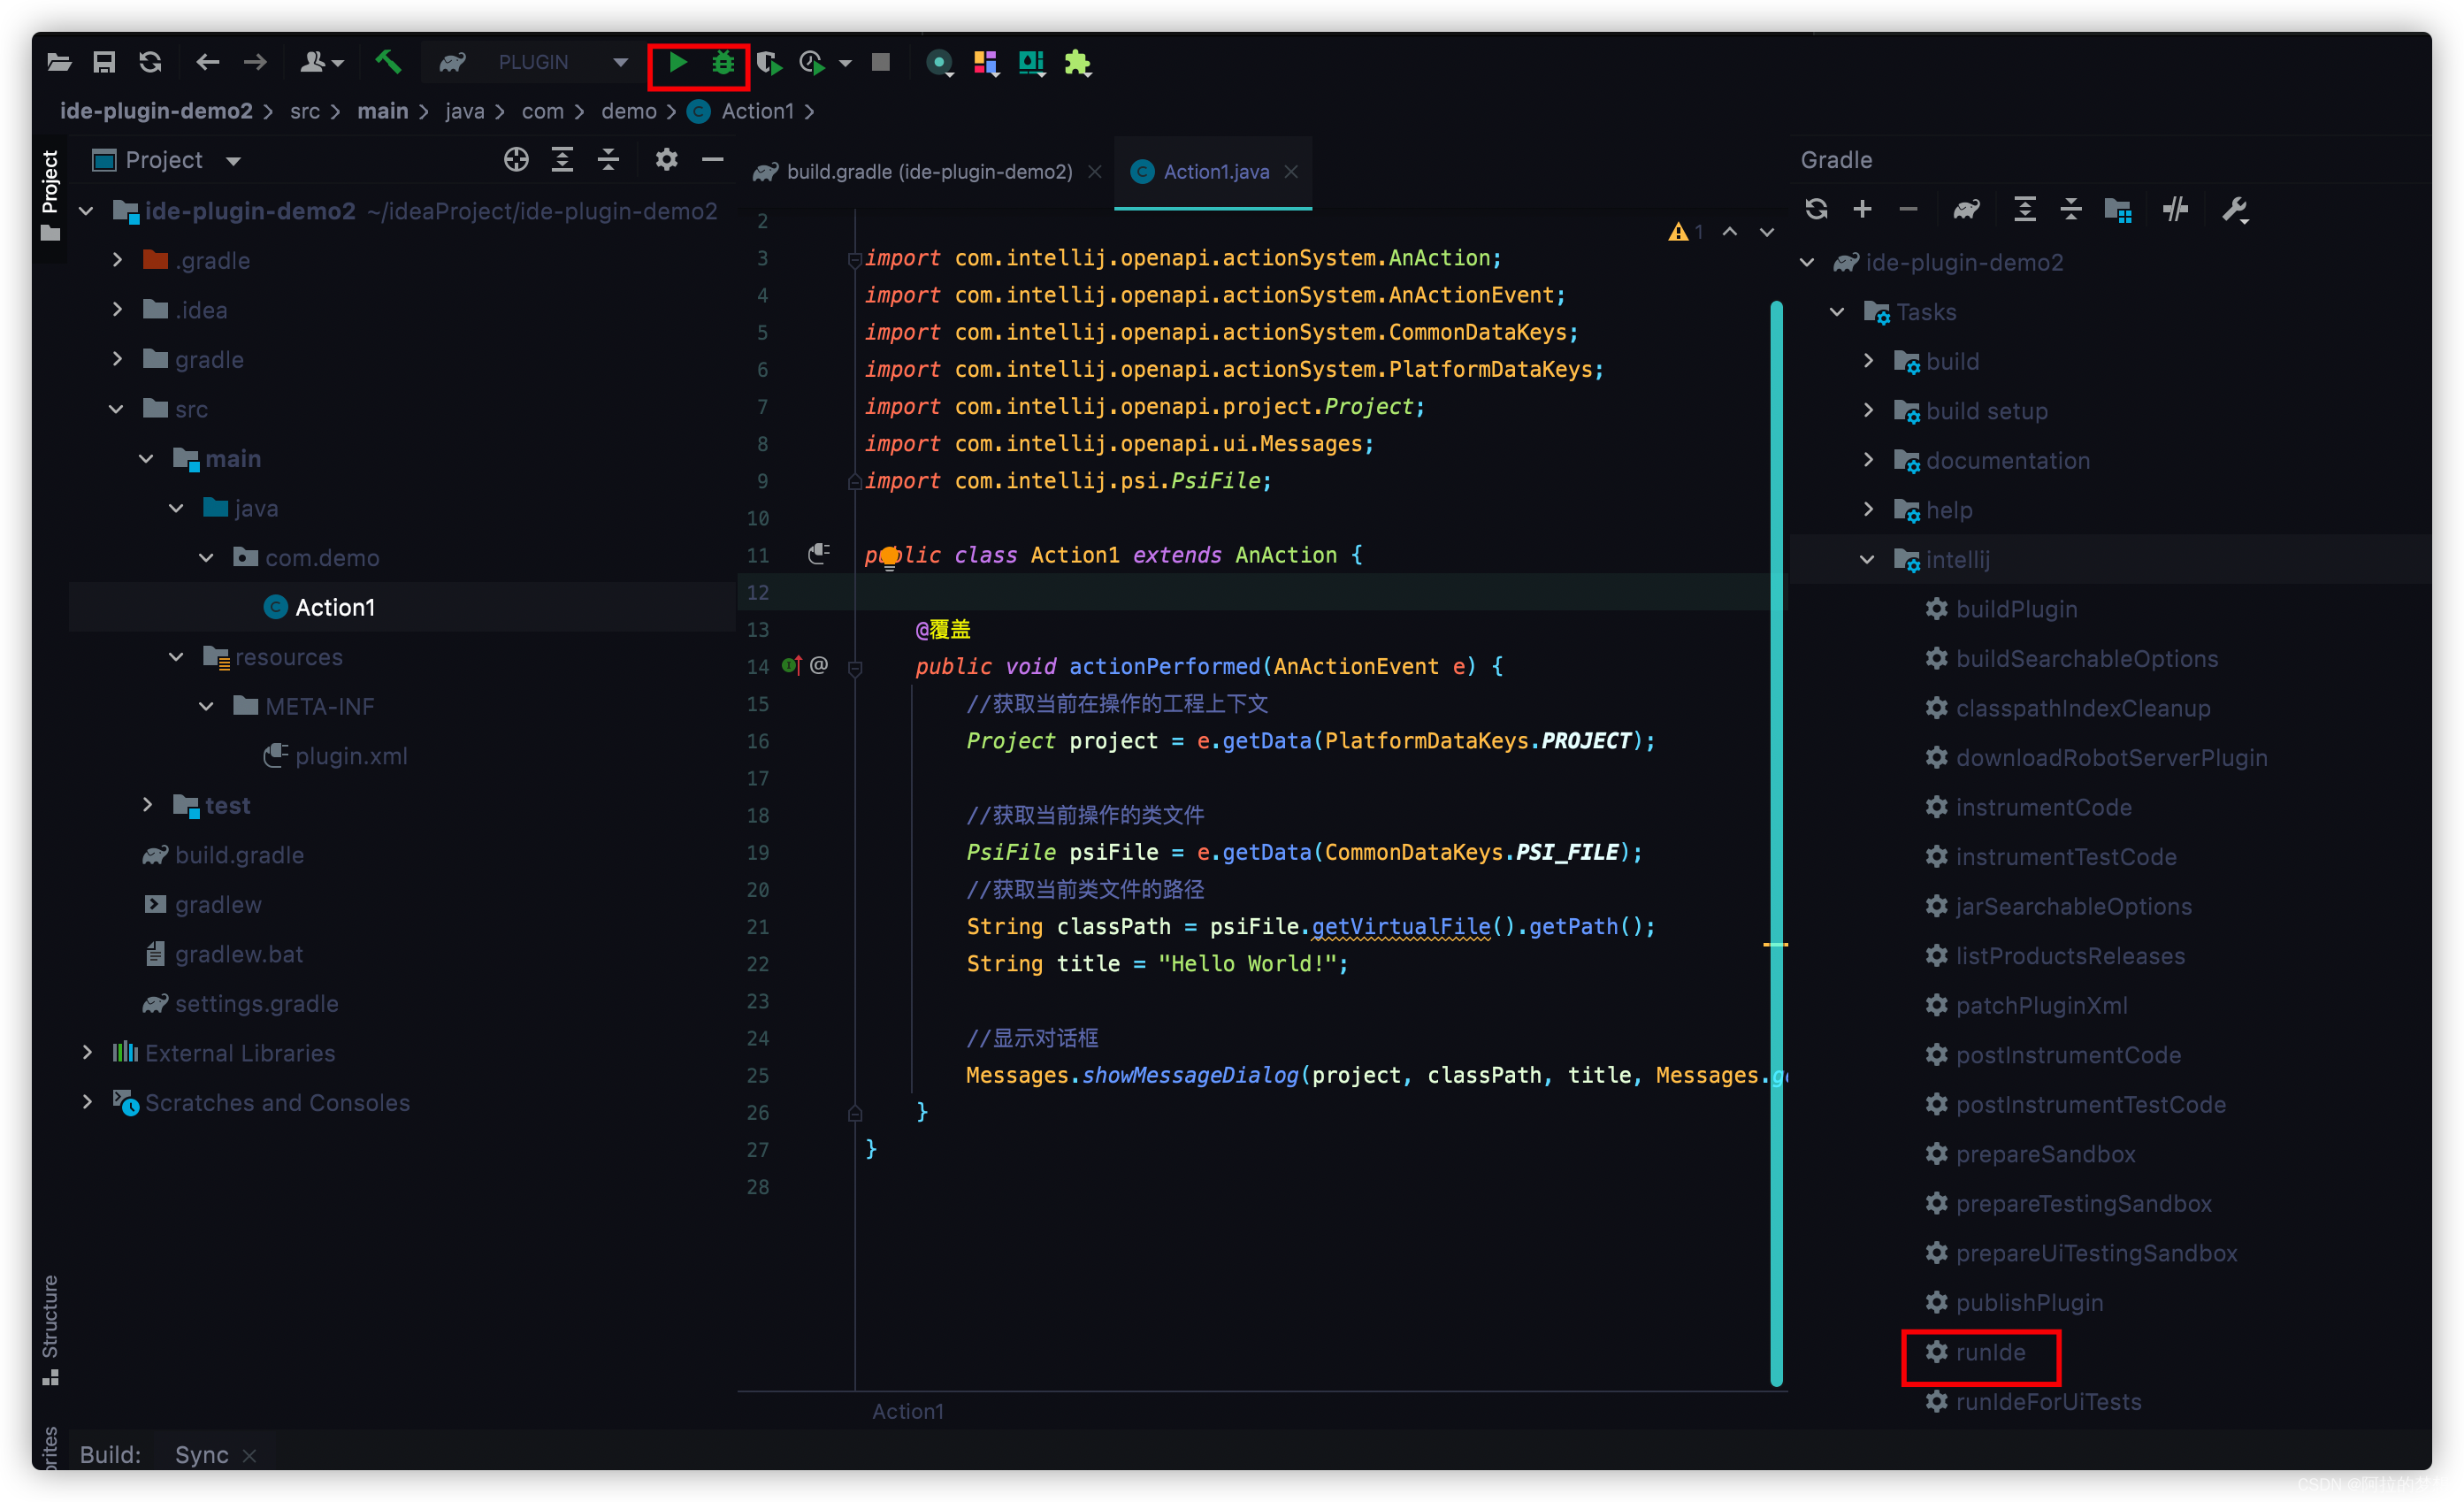
Task: Click the editor vertical scrollbar
Action: tap(1776, 843)
